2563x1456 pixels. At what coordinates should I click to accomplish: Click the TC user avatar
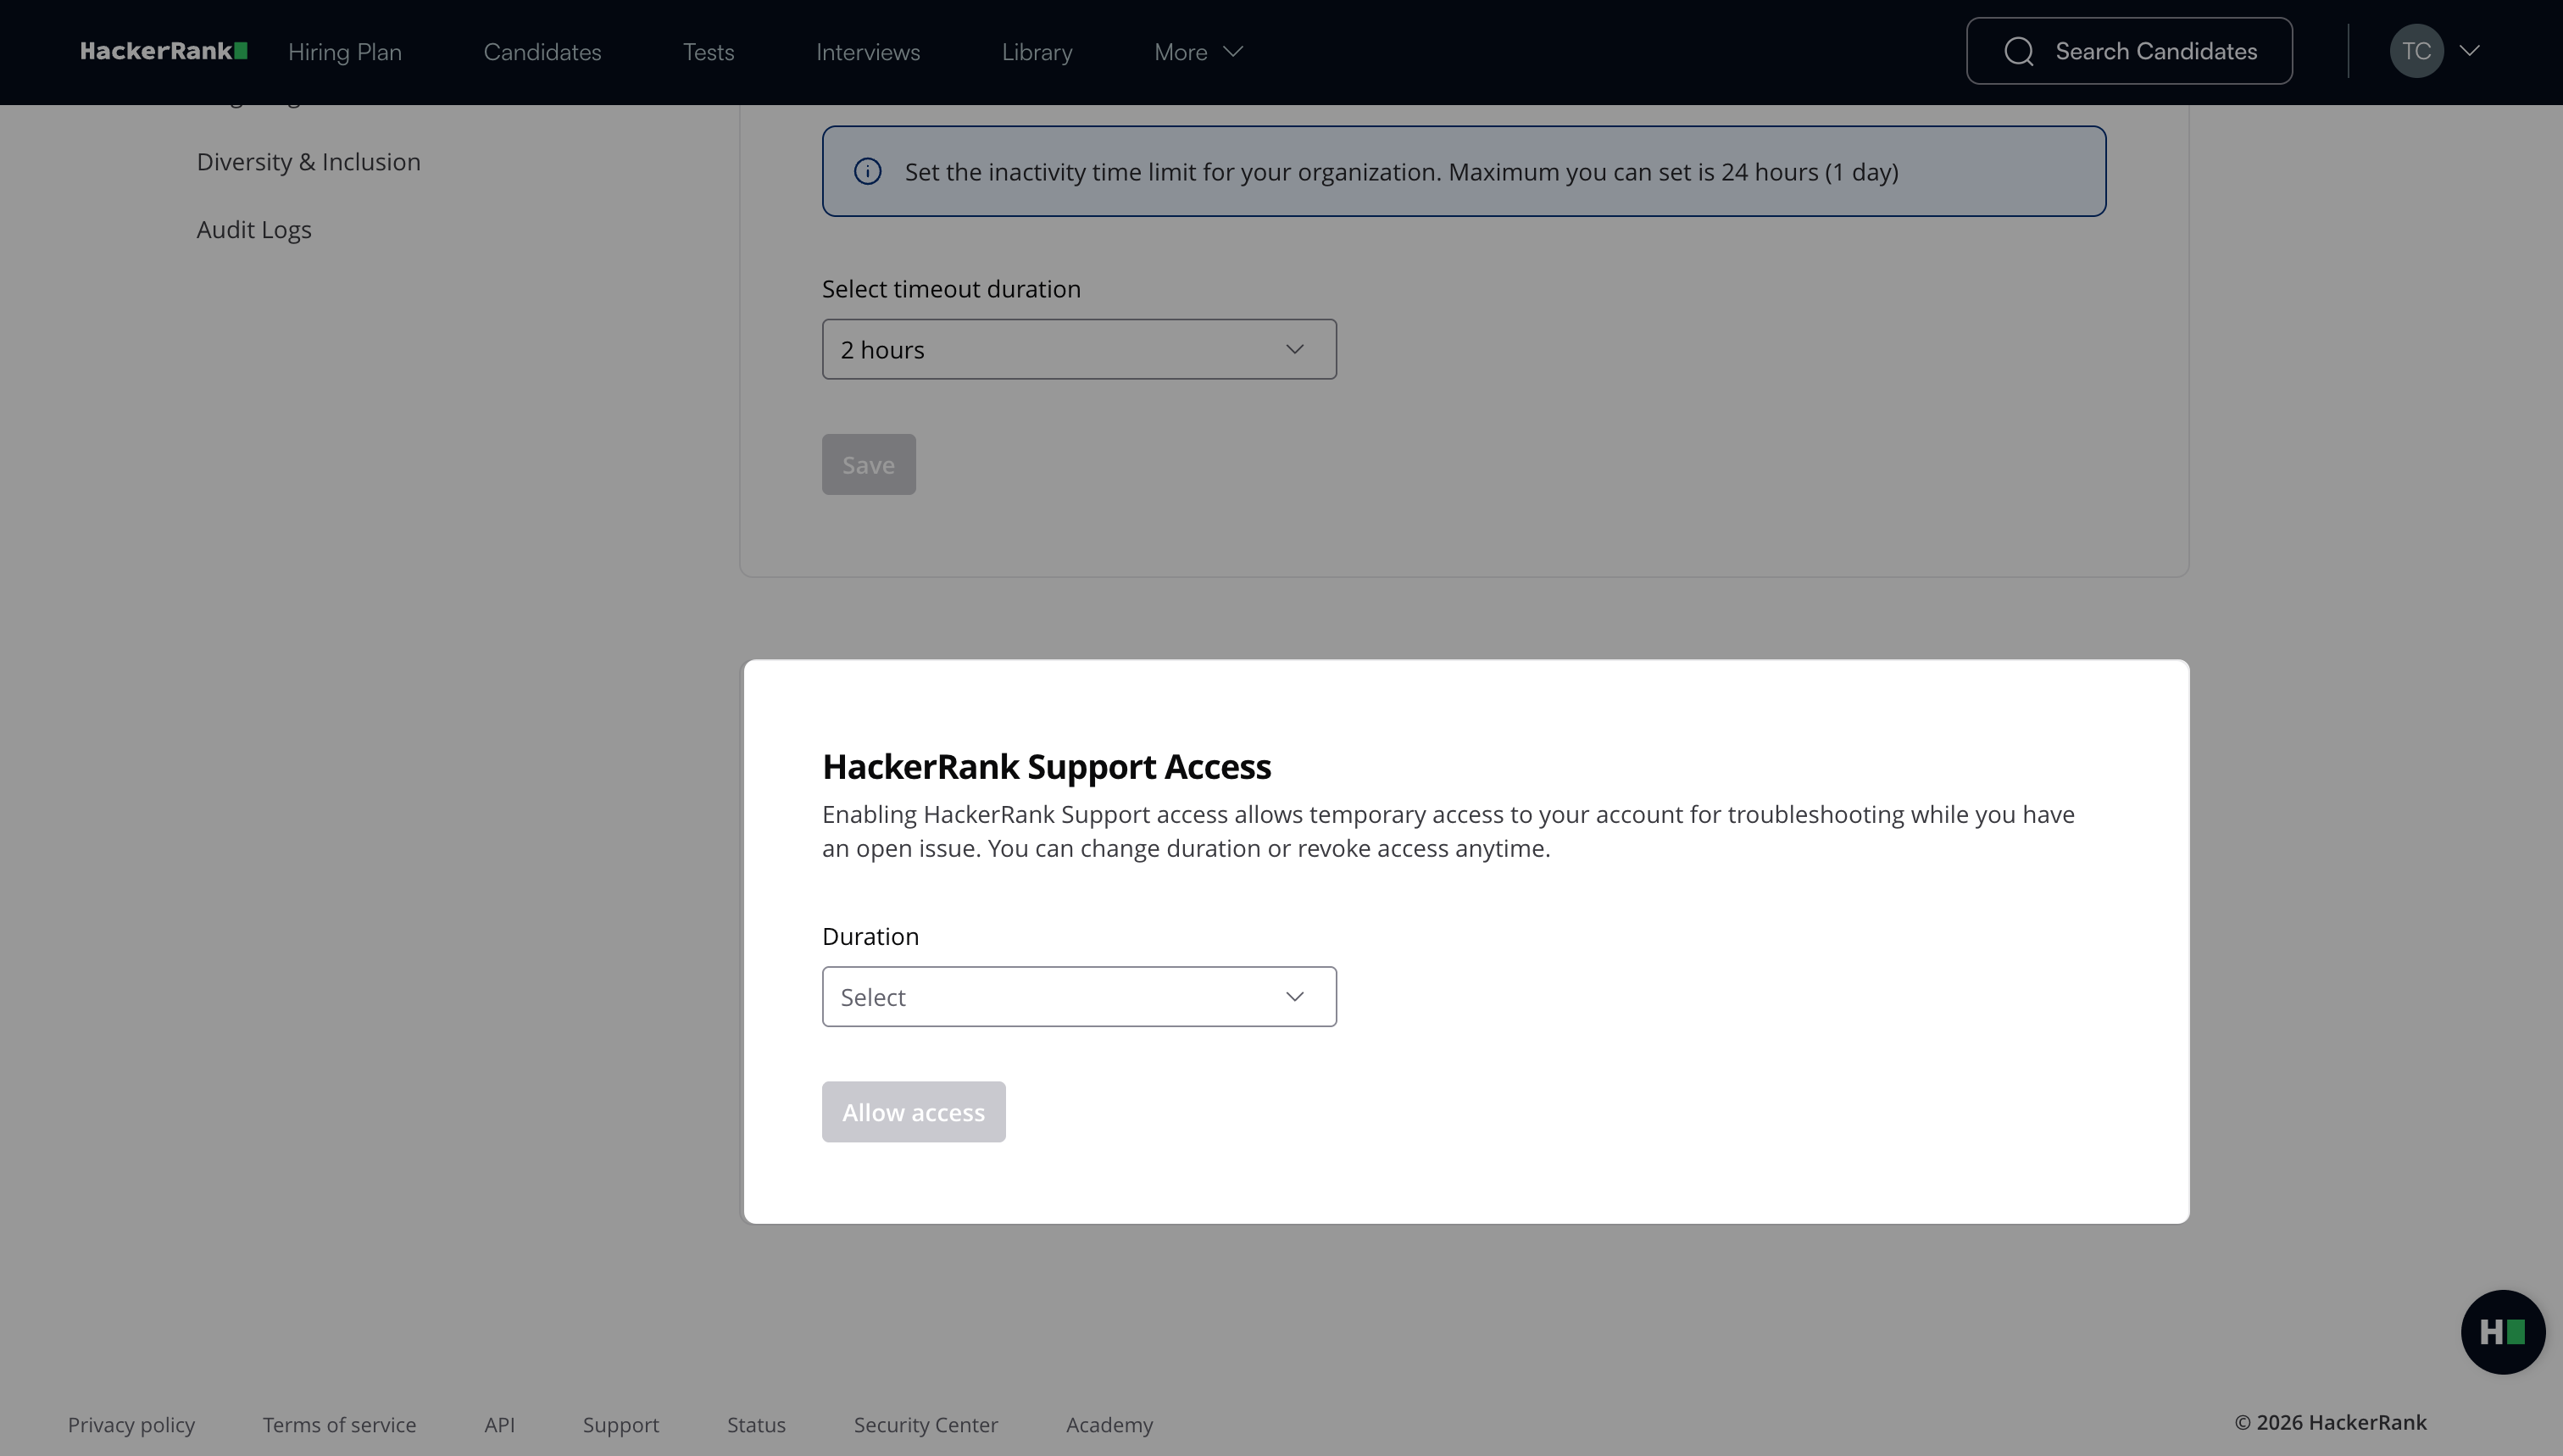pos(2416,51)
